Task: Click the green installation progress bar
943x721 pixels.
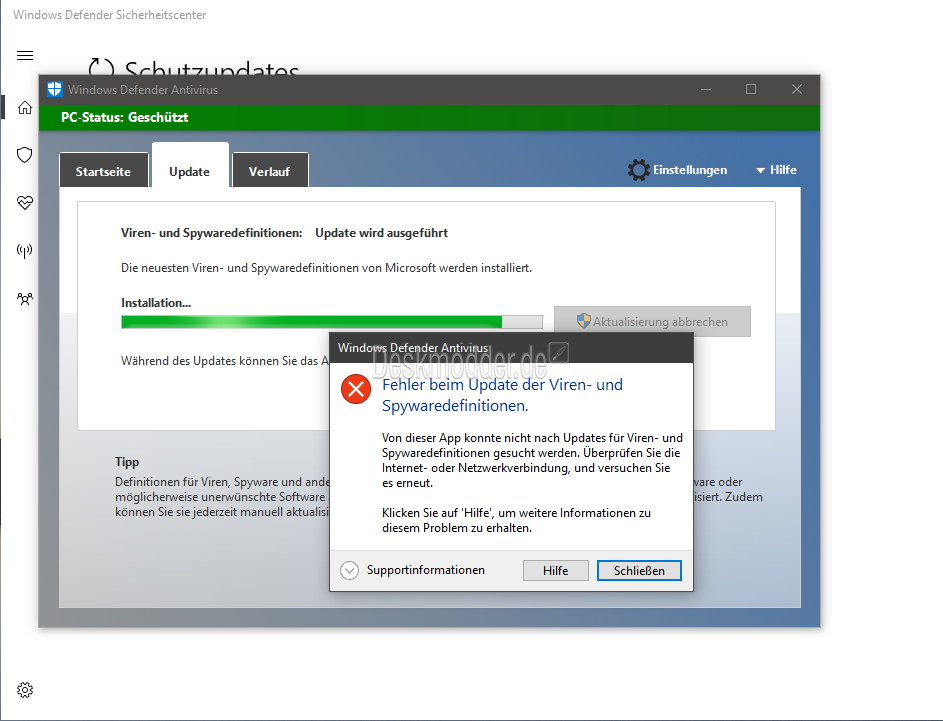Action: [332, 322]
